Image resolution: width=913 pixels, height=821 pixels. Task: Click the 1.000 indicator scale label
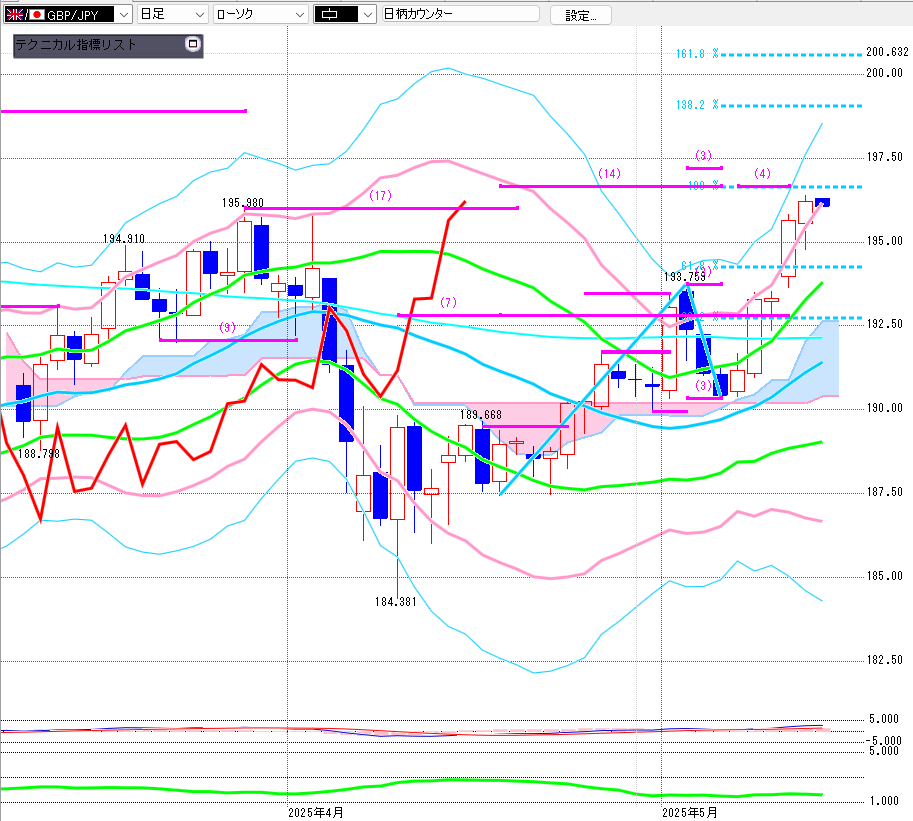884,801
